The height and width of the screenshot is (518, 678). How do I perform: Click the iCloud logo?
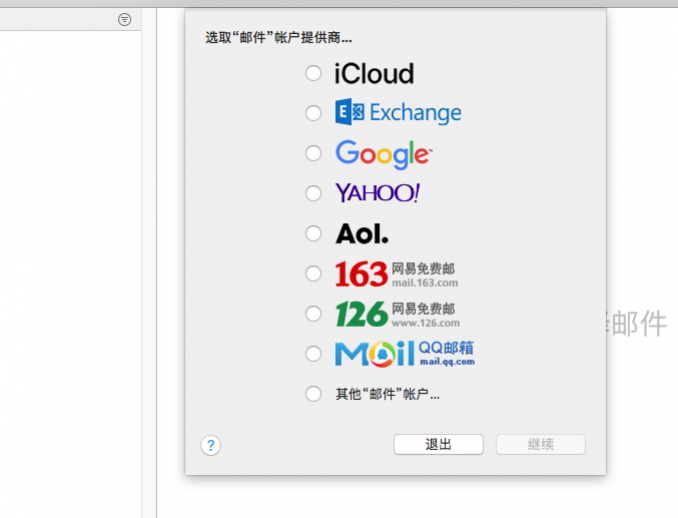pos(374,73)
